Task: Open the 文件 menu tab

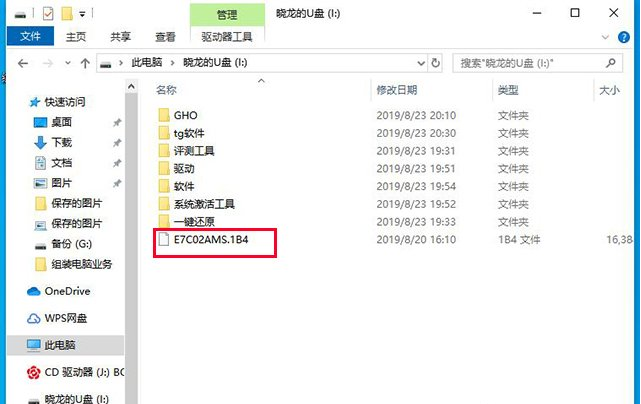Action: (x=30, y=36)
